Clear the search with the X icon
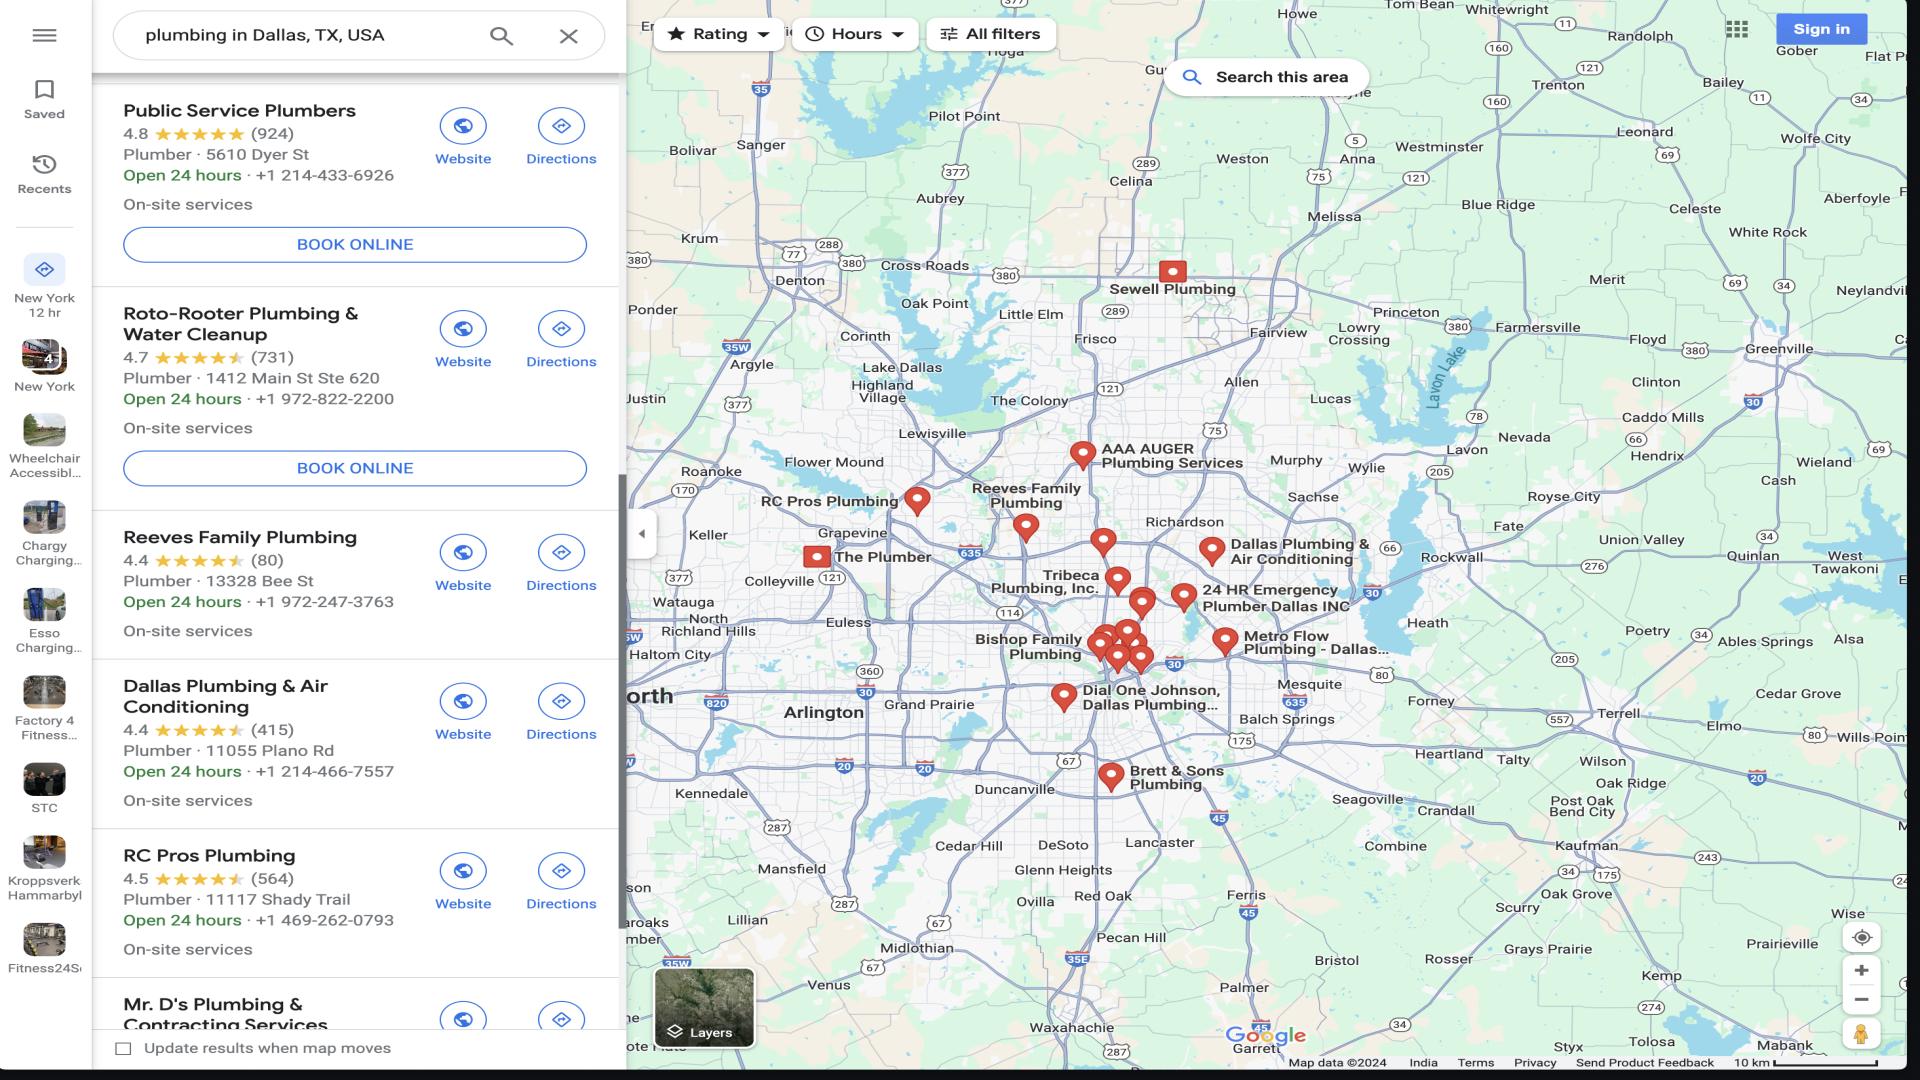This screenshot has width=1920, height=1080. coord(568,36)
